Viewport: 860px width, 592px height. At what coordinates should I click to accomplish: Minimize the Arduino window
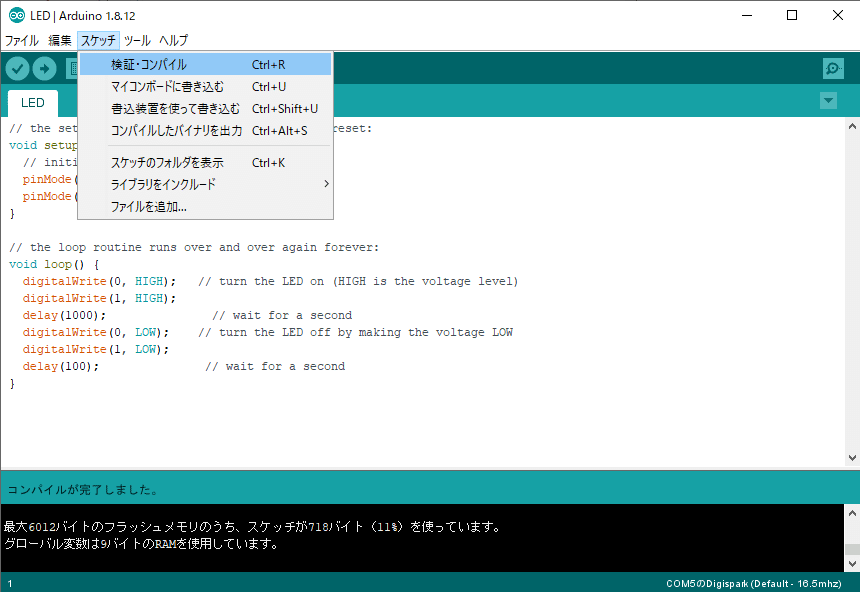(747, 15)
